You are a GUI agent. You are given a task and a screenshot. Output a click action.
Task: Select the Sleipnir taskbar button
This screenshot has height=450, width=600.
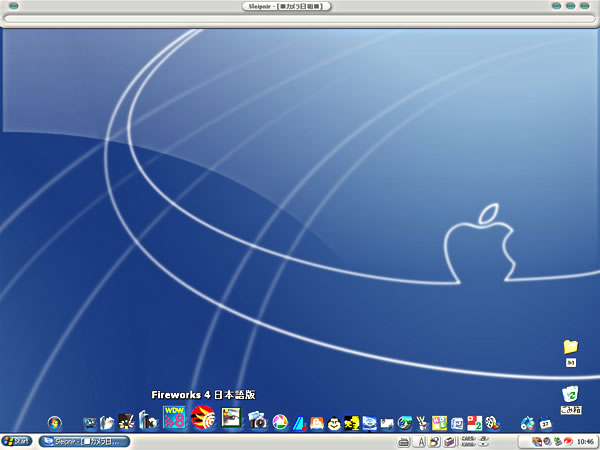point(84,441)
